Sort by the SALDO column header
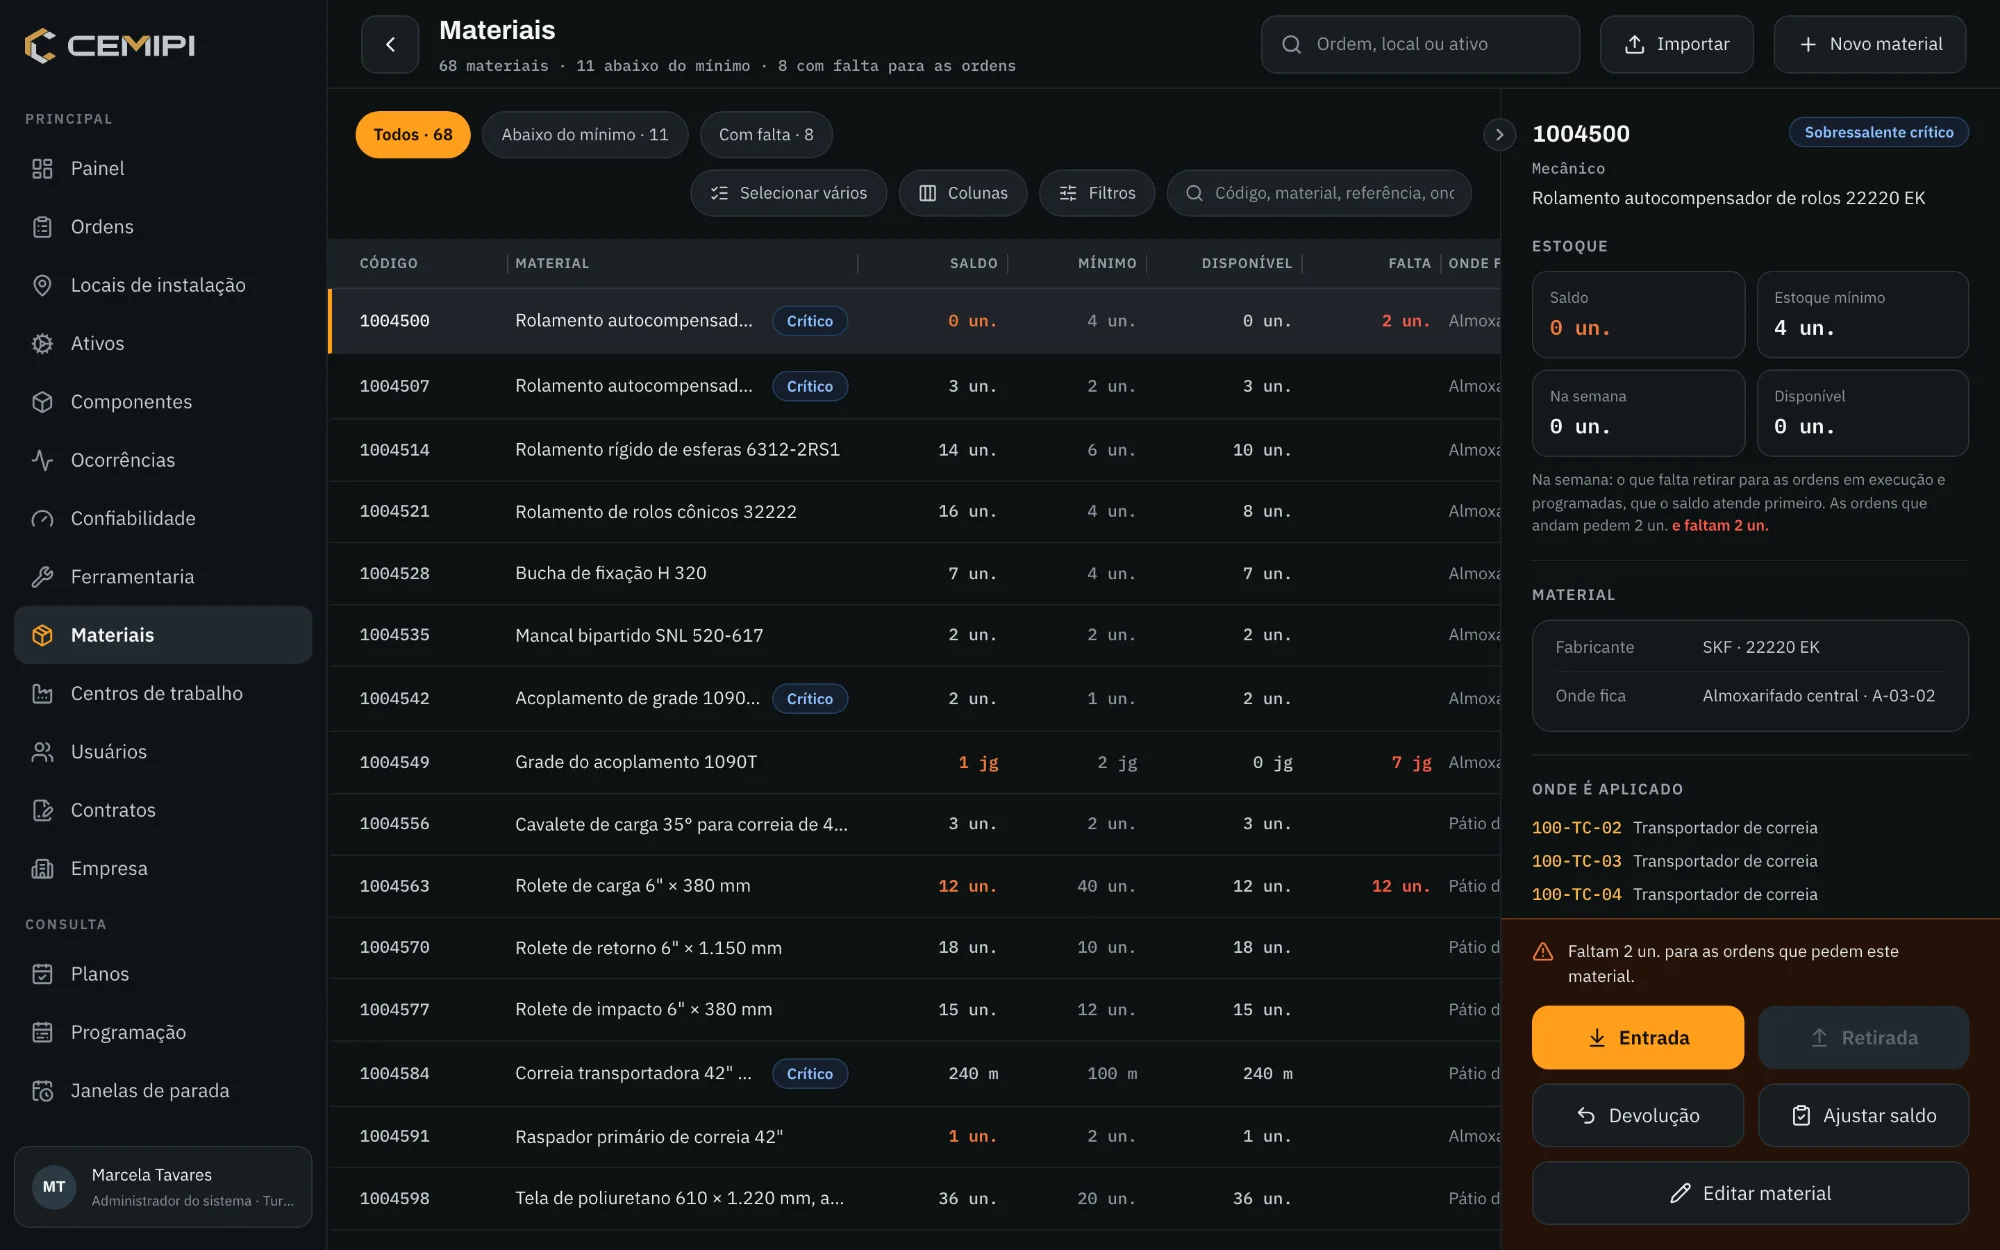 (973, 263)
